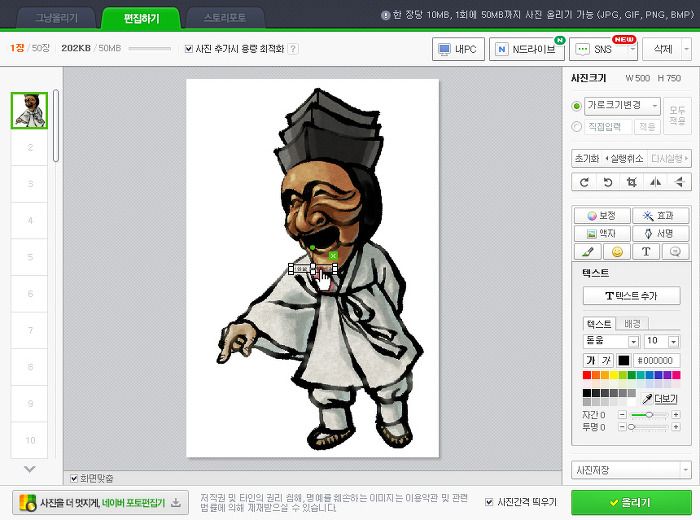Click the #000000 hex color field
This screenshot has width=700, height=520.
pos(656,360)
